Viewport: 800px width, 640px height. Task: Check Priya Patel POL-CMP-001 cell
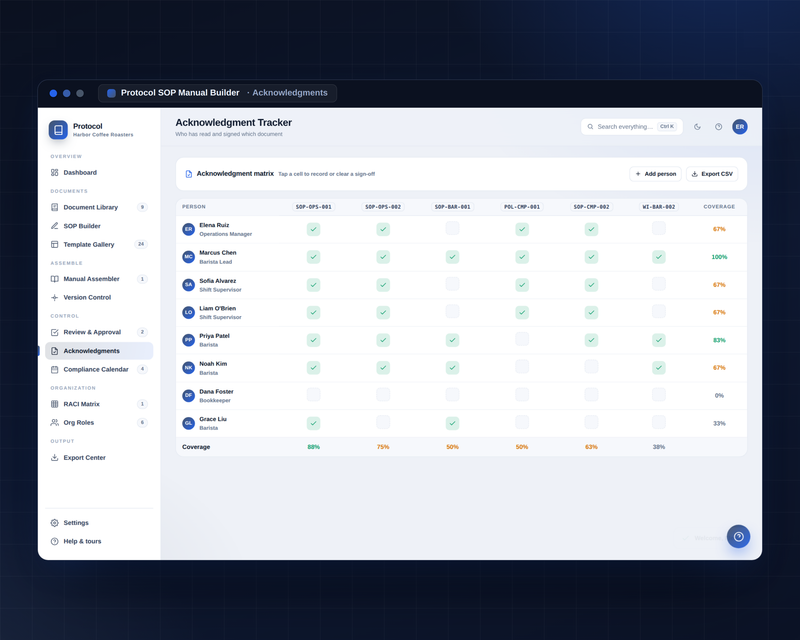point(522,339)
